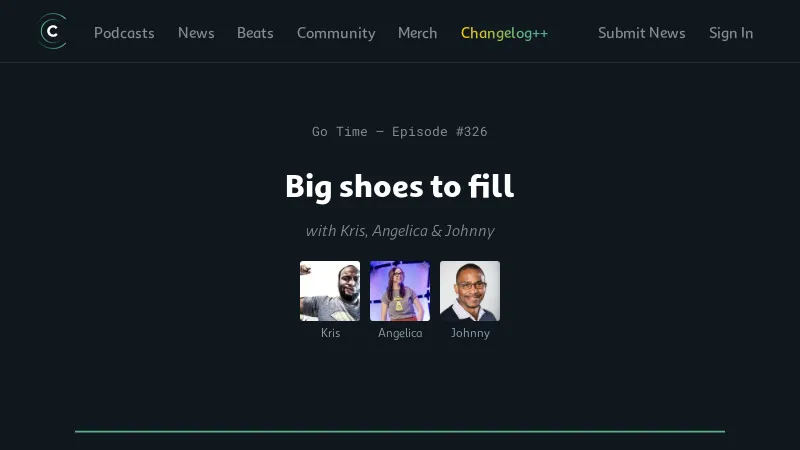Click the Sign In link
The height and width of the screenshot is (450, 800).
(x=731, y=33)
